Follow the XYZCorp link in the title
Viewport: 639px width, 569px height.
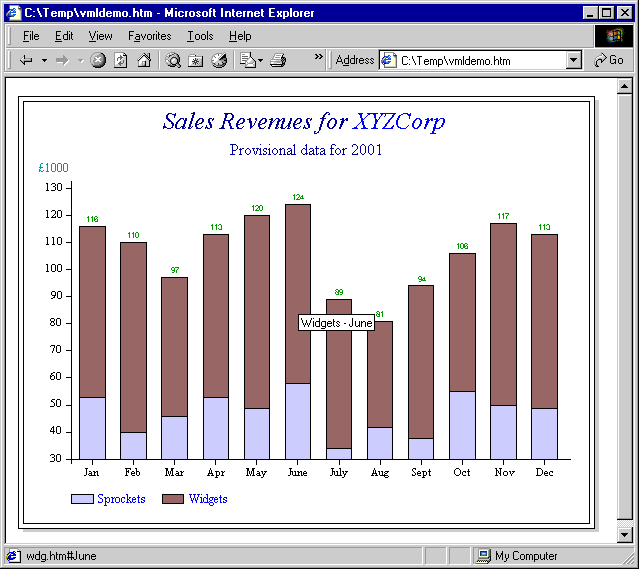(x=399, y=121)
